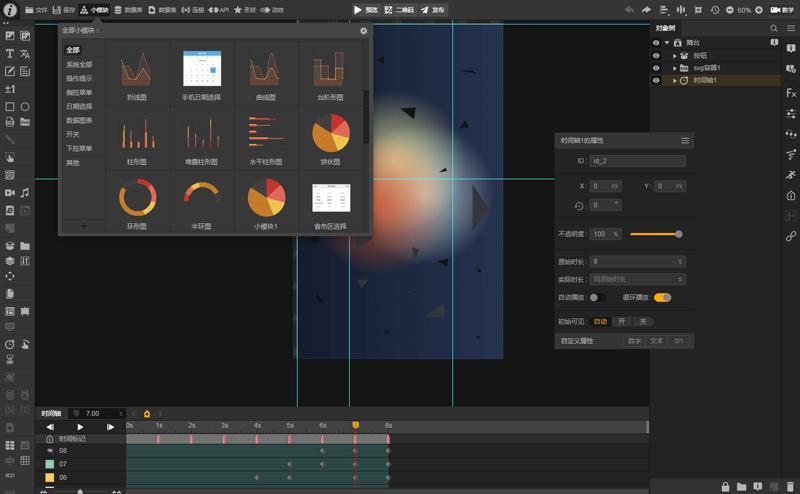The height and width of the screenshot is (494, 800).
Task: Toggle visibility of the highlighted timeline object
Action: (x=656, y=80)
